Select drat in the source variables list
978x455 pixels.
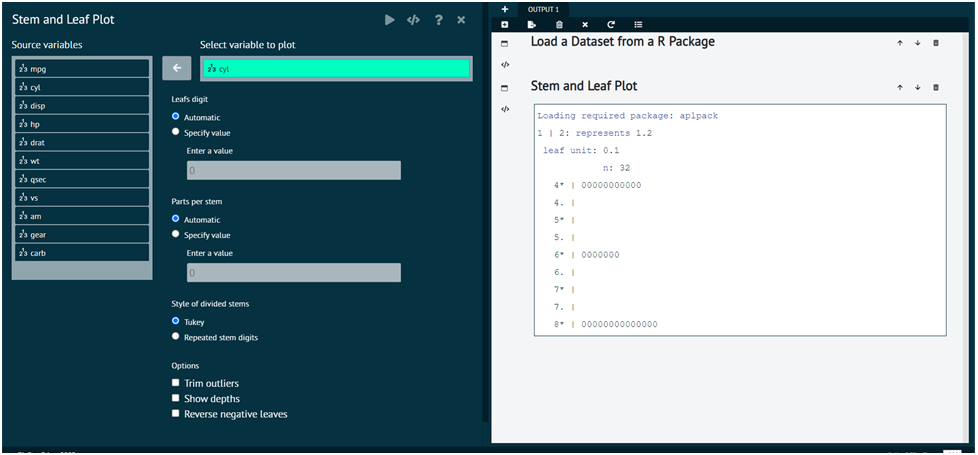82,142
